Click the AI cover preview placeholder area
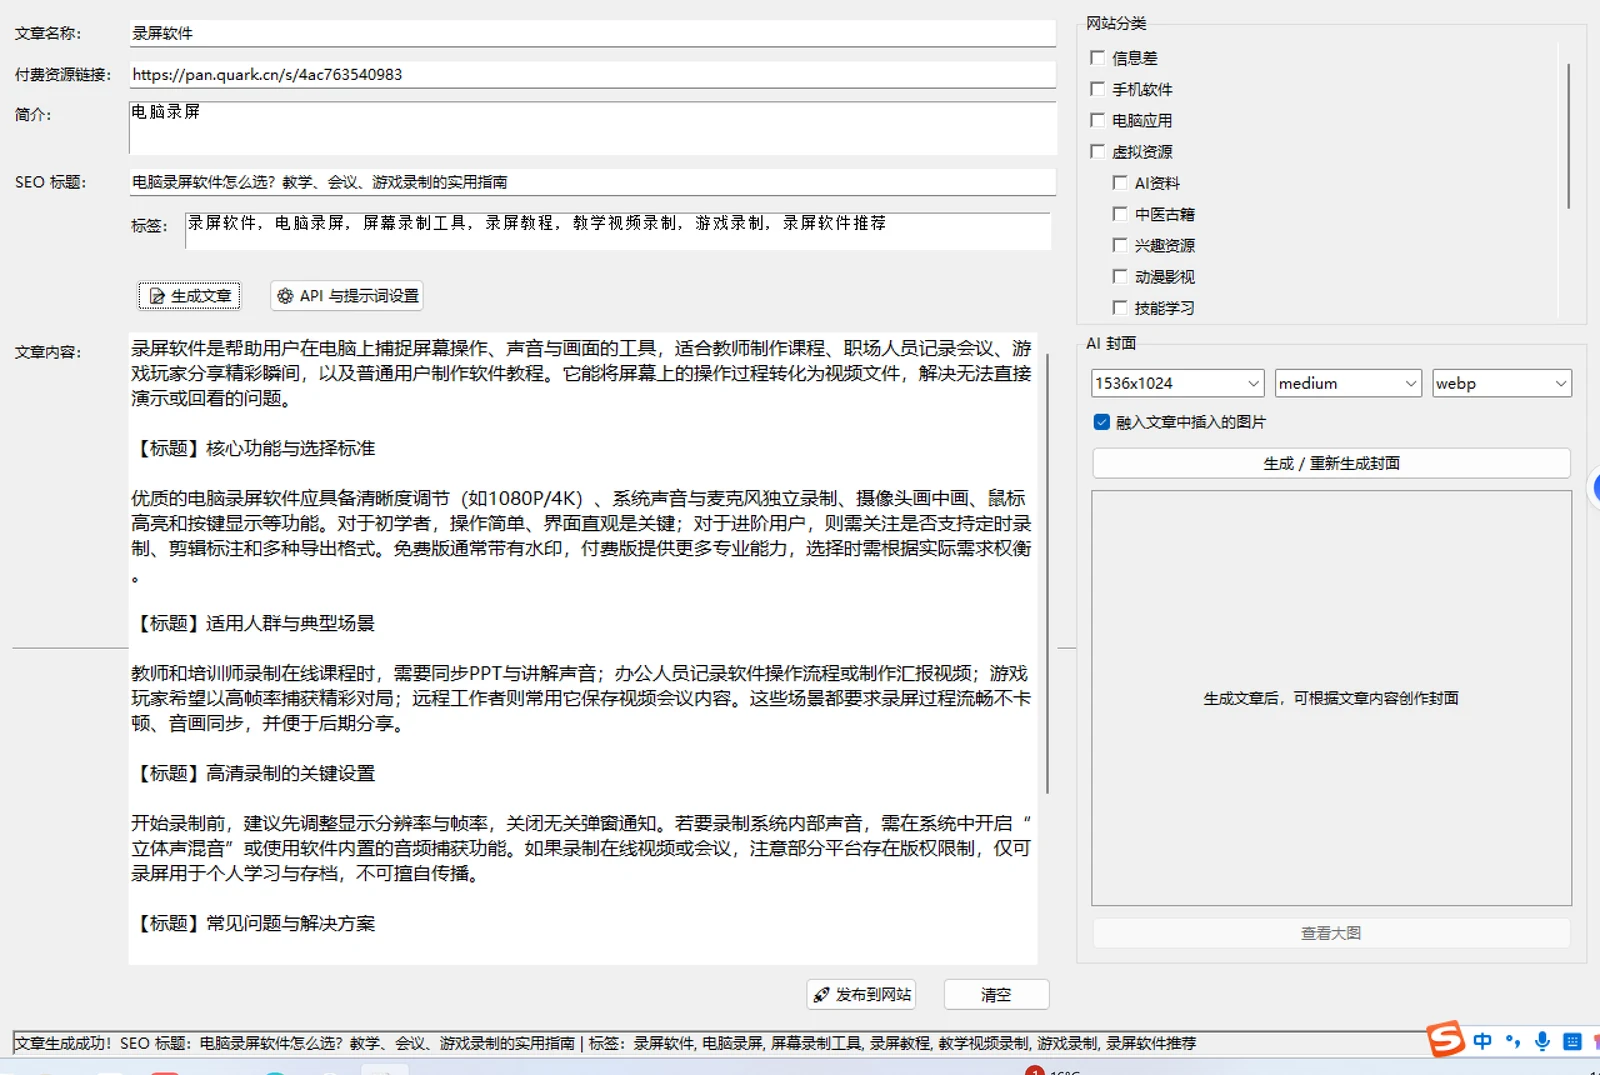This screenshot has width=1600, height=1075. [1331, 698]
